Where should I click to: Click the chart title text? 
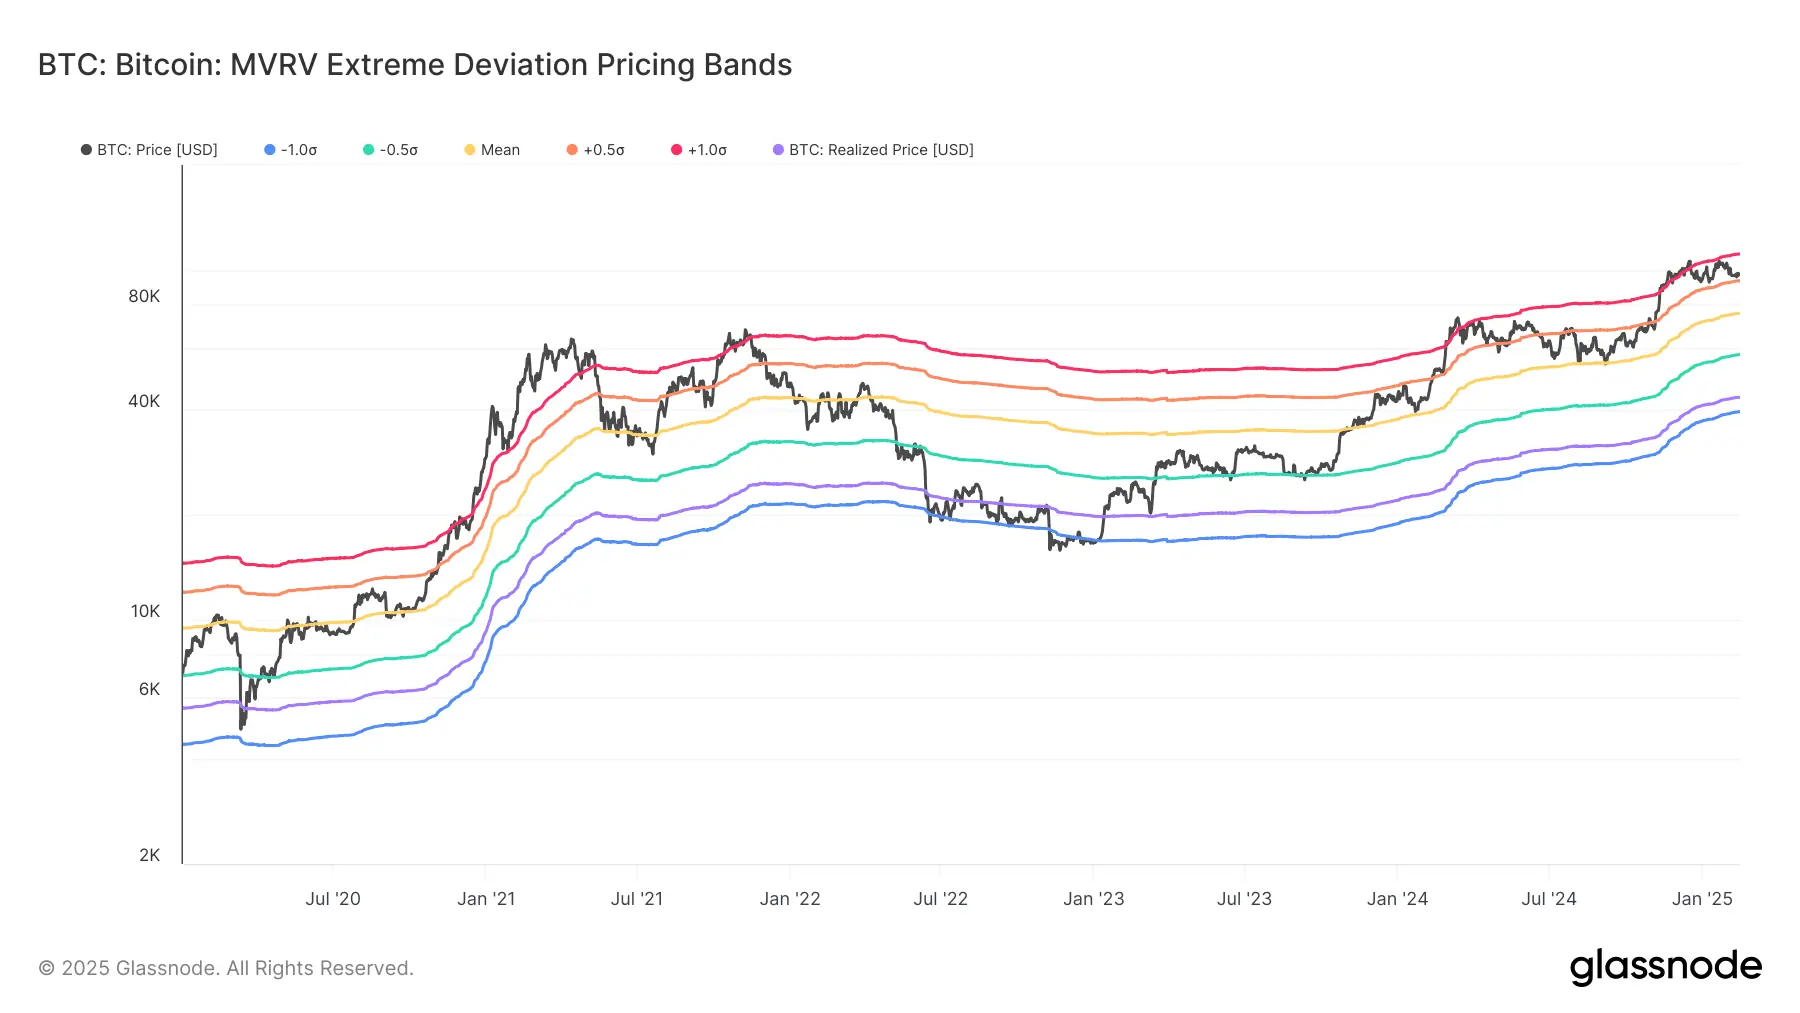point(415,65)
